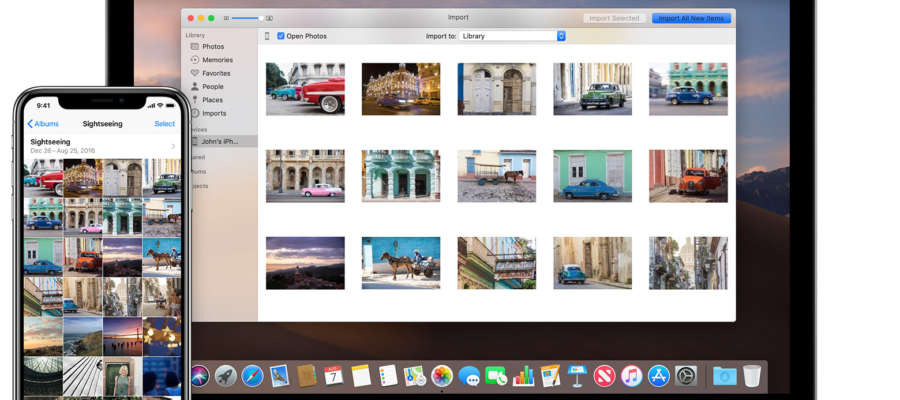The width and height of the screenshot is (900, 400).
Task: Open News icon in Dock
Action: pos(604,376)
